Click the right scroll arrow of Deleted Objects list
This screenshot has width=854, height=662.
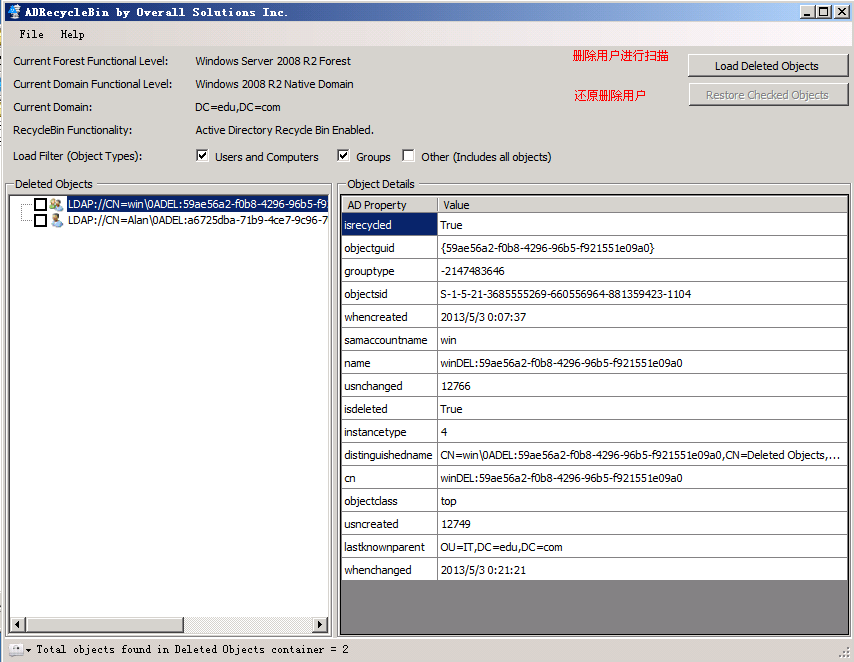320,624
